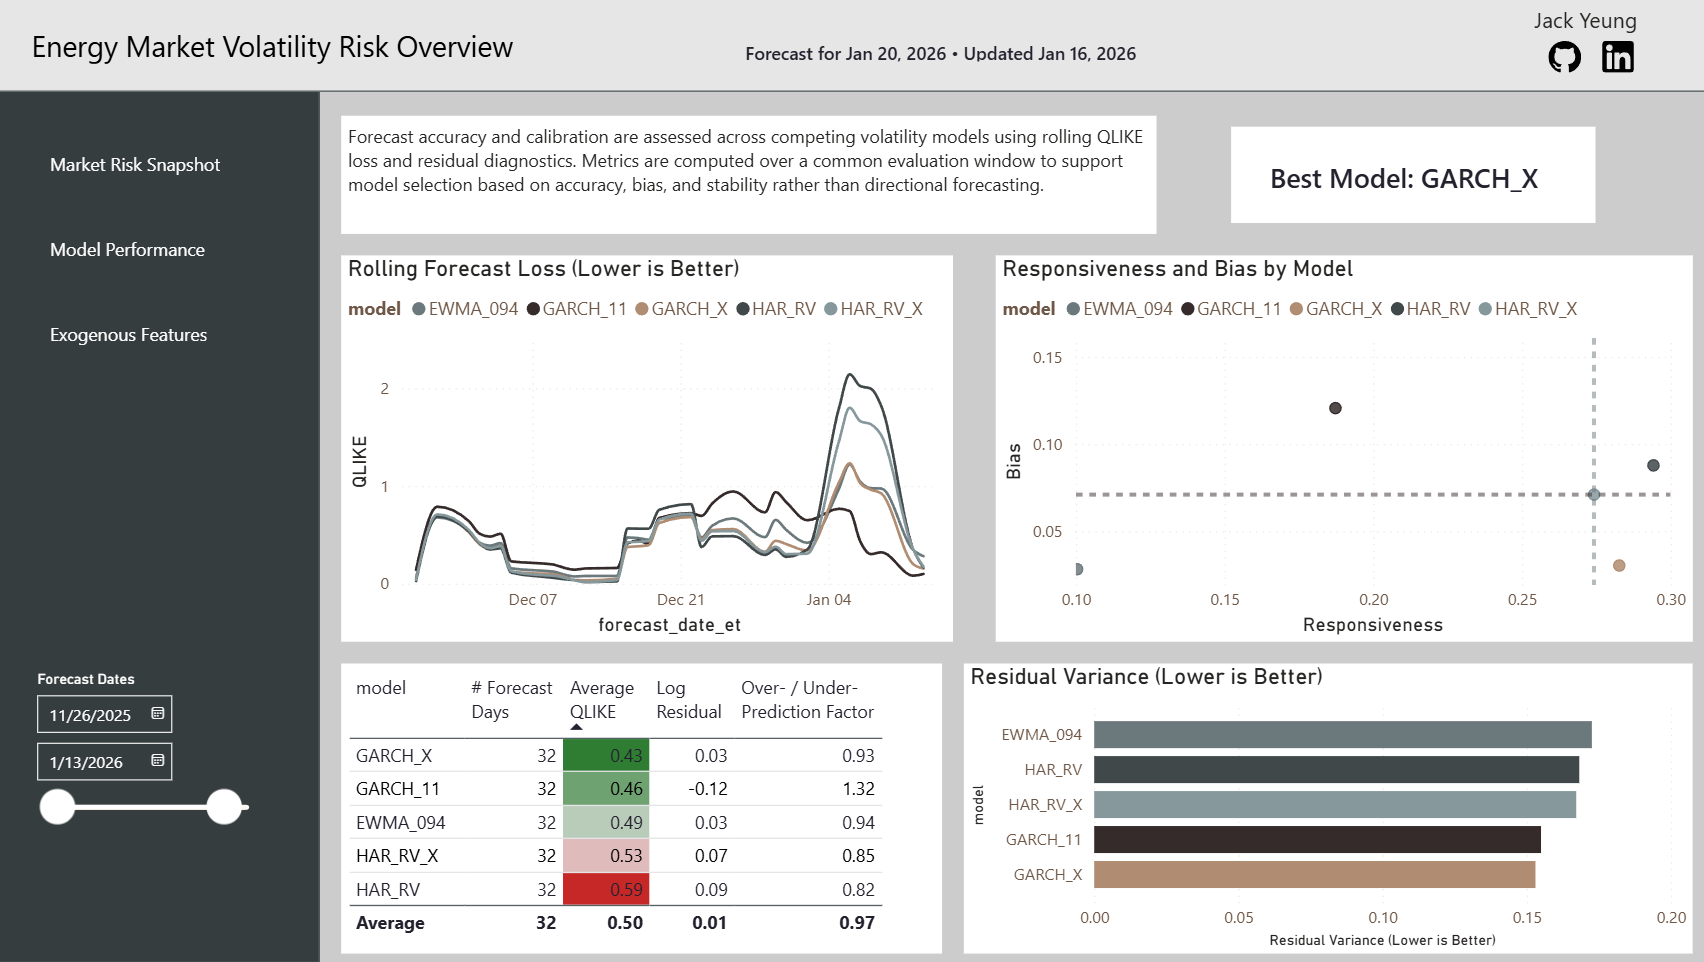
Task: Click the Best Model: GARCH_X card
Action: tap(1413, 175)
